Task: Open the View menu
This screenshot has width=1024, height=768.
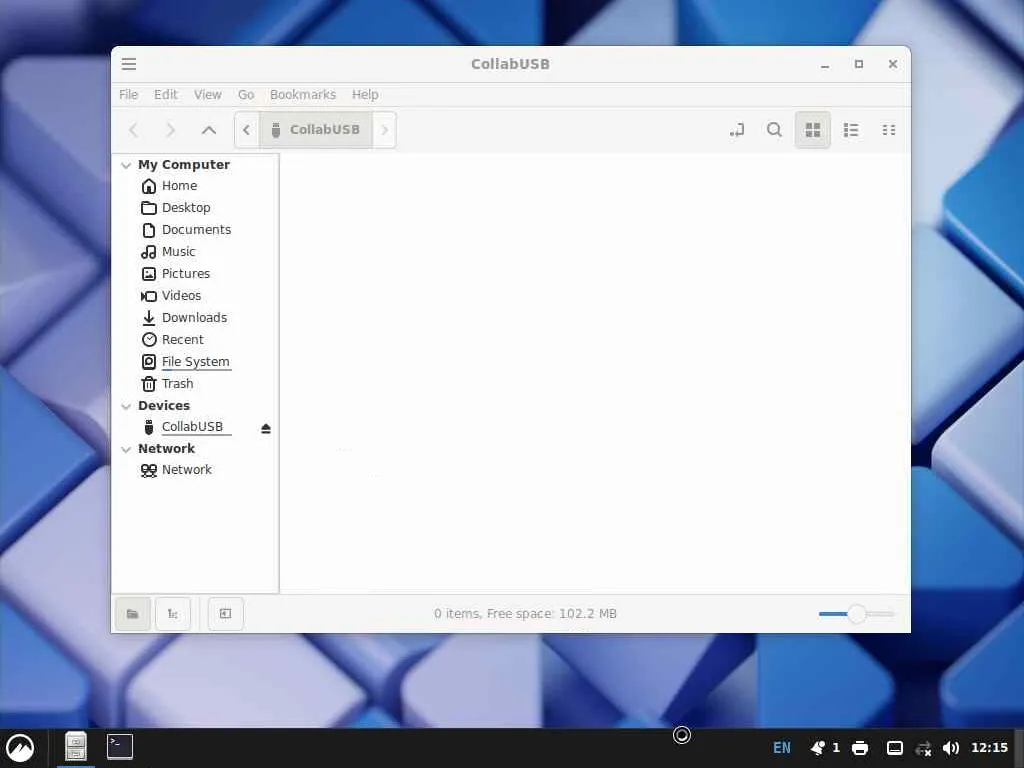Action: coord(208,95)
